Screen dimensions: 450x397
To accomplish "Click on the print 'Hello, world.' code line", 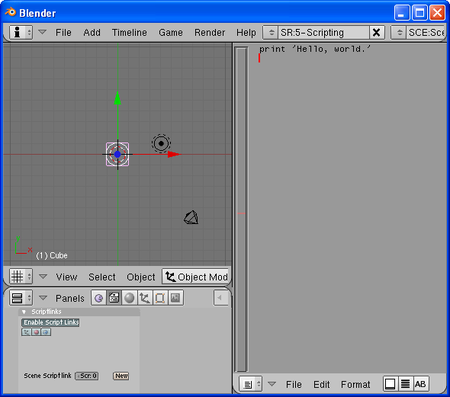I will (315, 49).
